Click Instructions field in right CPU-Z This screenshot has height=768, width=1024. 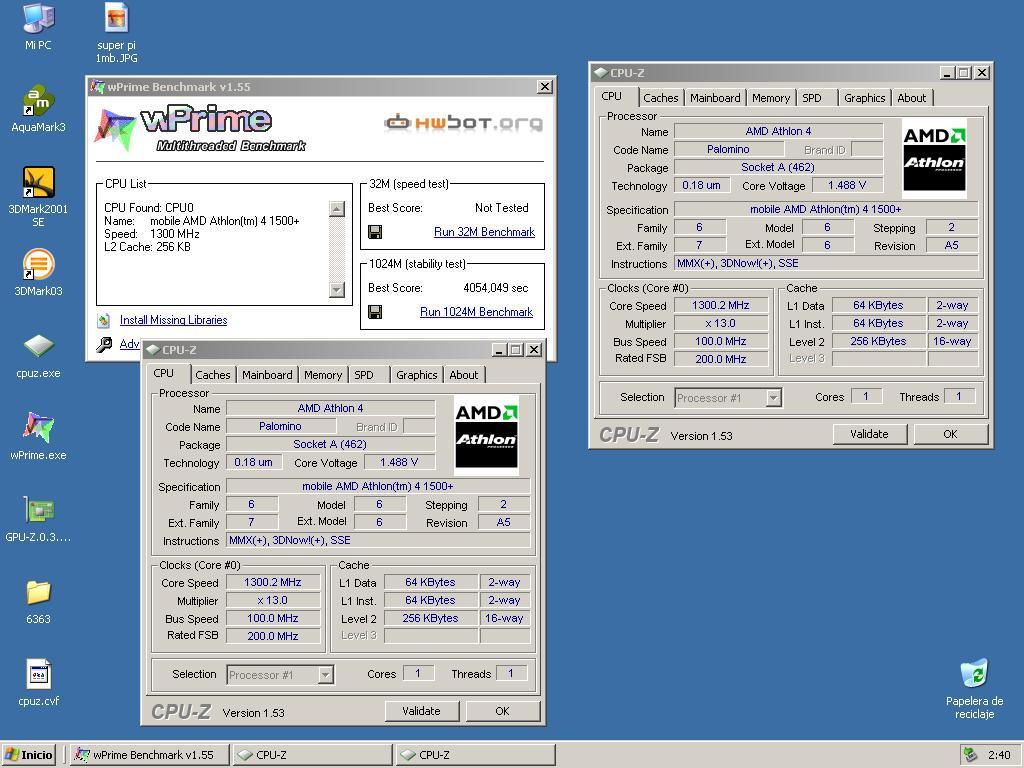[x=826, y=263]
